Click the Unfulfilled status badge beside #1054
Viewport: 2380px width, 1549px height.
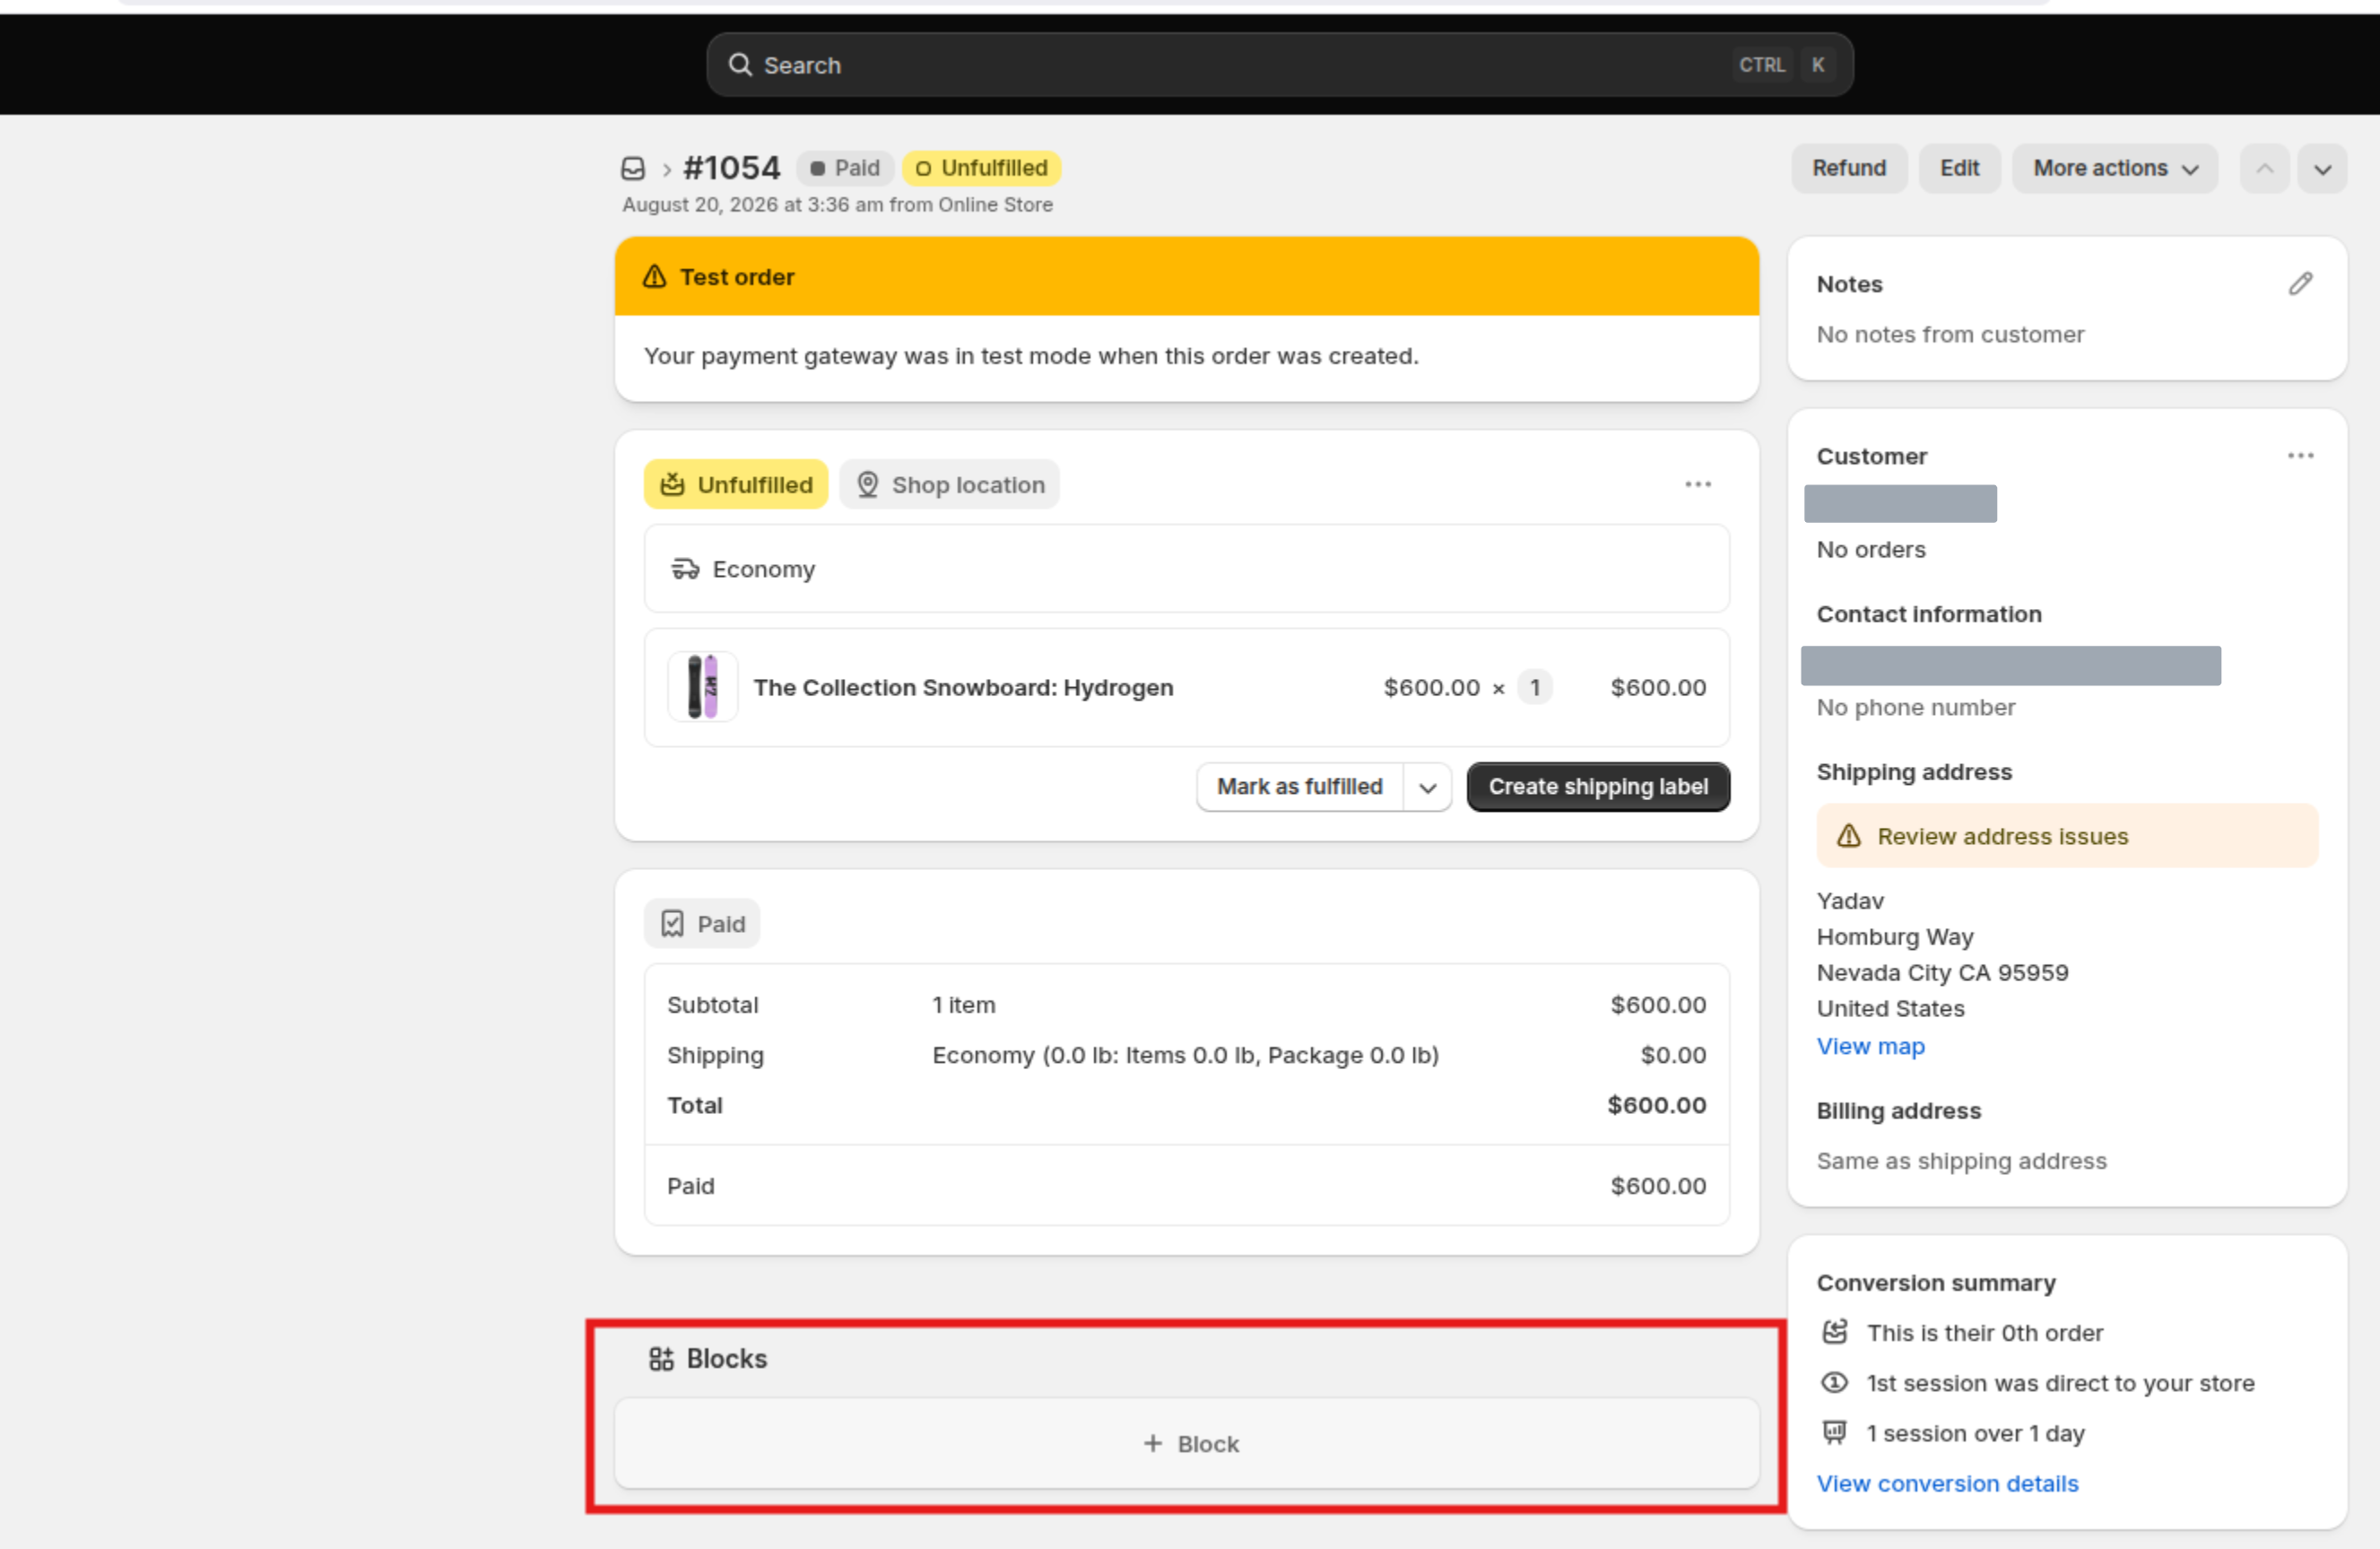click(981, 168)
